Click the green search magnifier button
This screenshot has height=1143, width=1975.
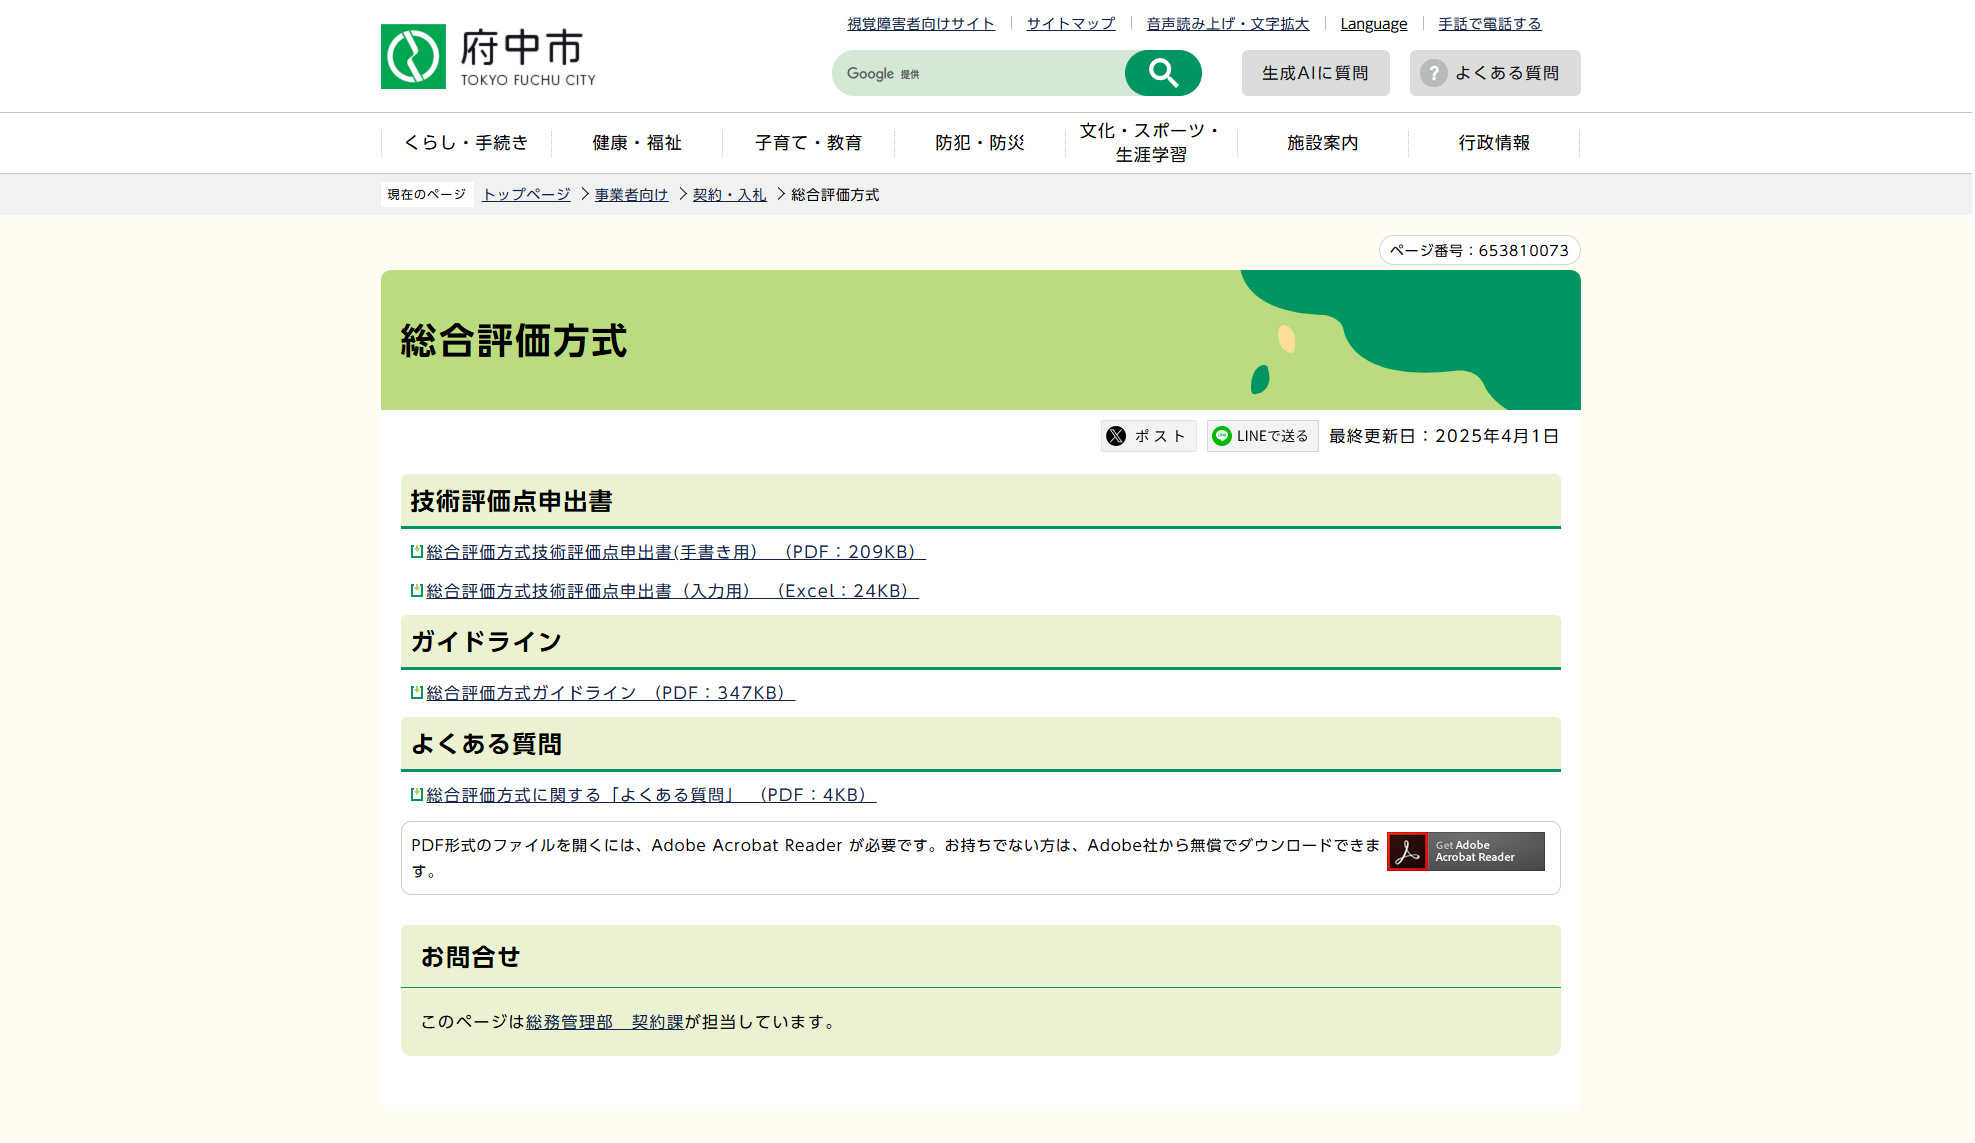point(1163,73)
